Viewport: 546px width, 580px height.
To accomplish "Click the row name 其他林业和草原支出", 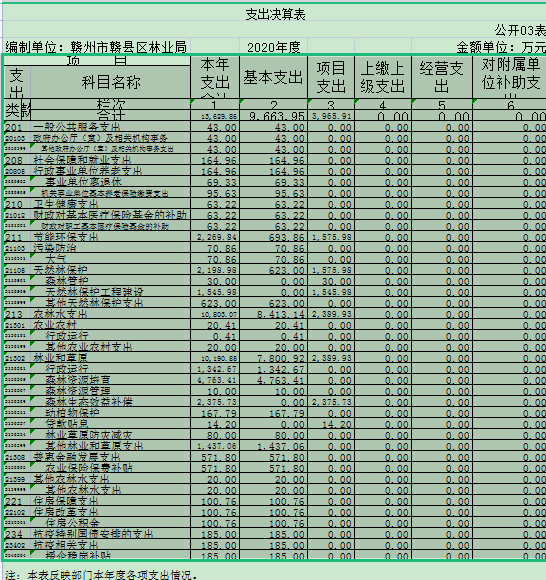I will click(94, 446).
